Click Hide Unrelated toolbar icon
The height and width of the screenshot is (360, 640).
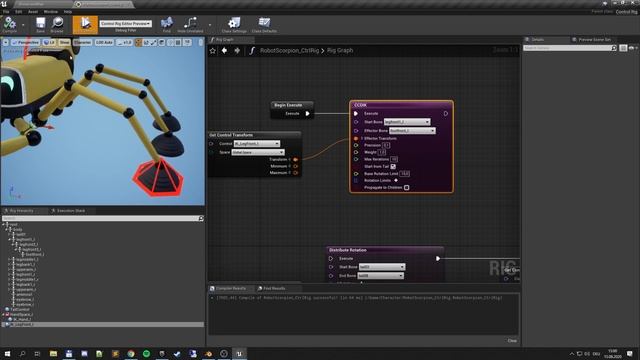click(x=190, y=24)
